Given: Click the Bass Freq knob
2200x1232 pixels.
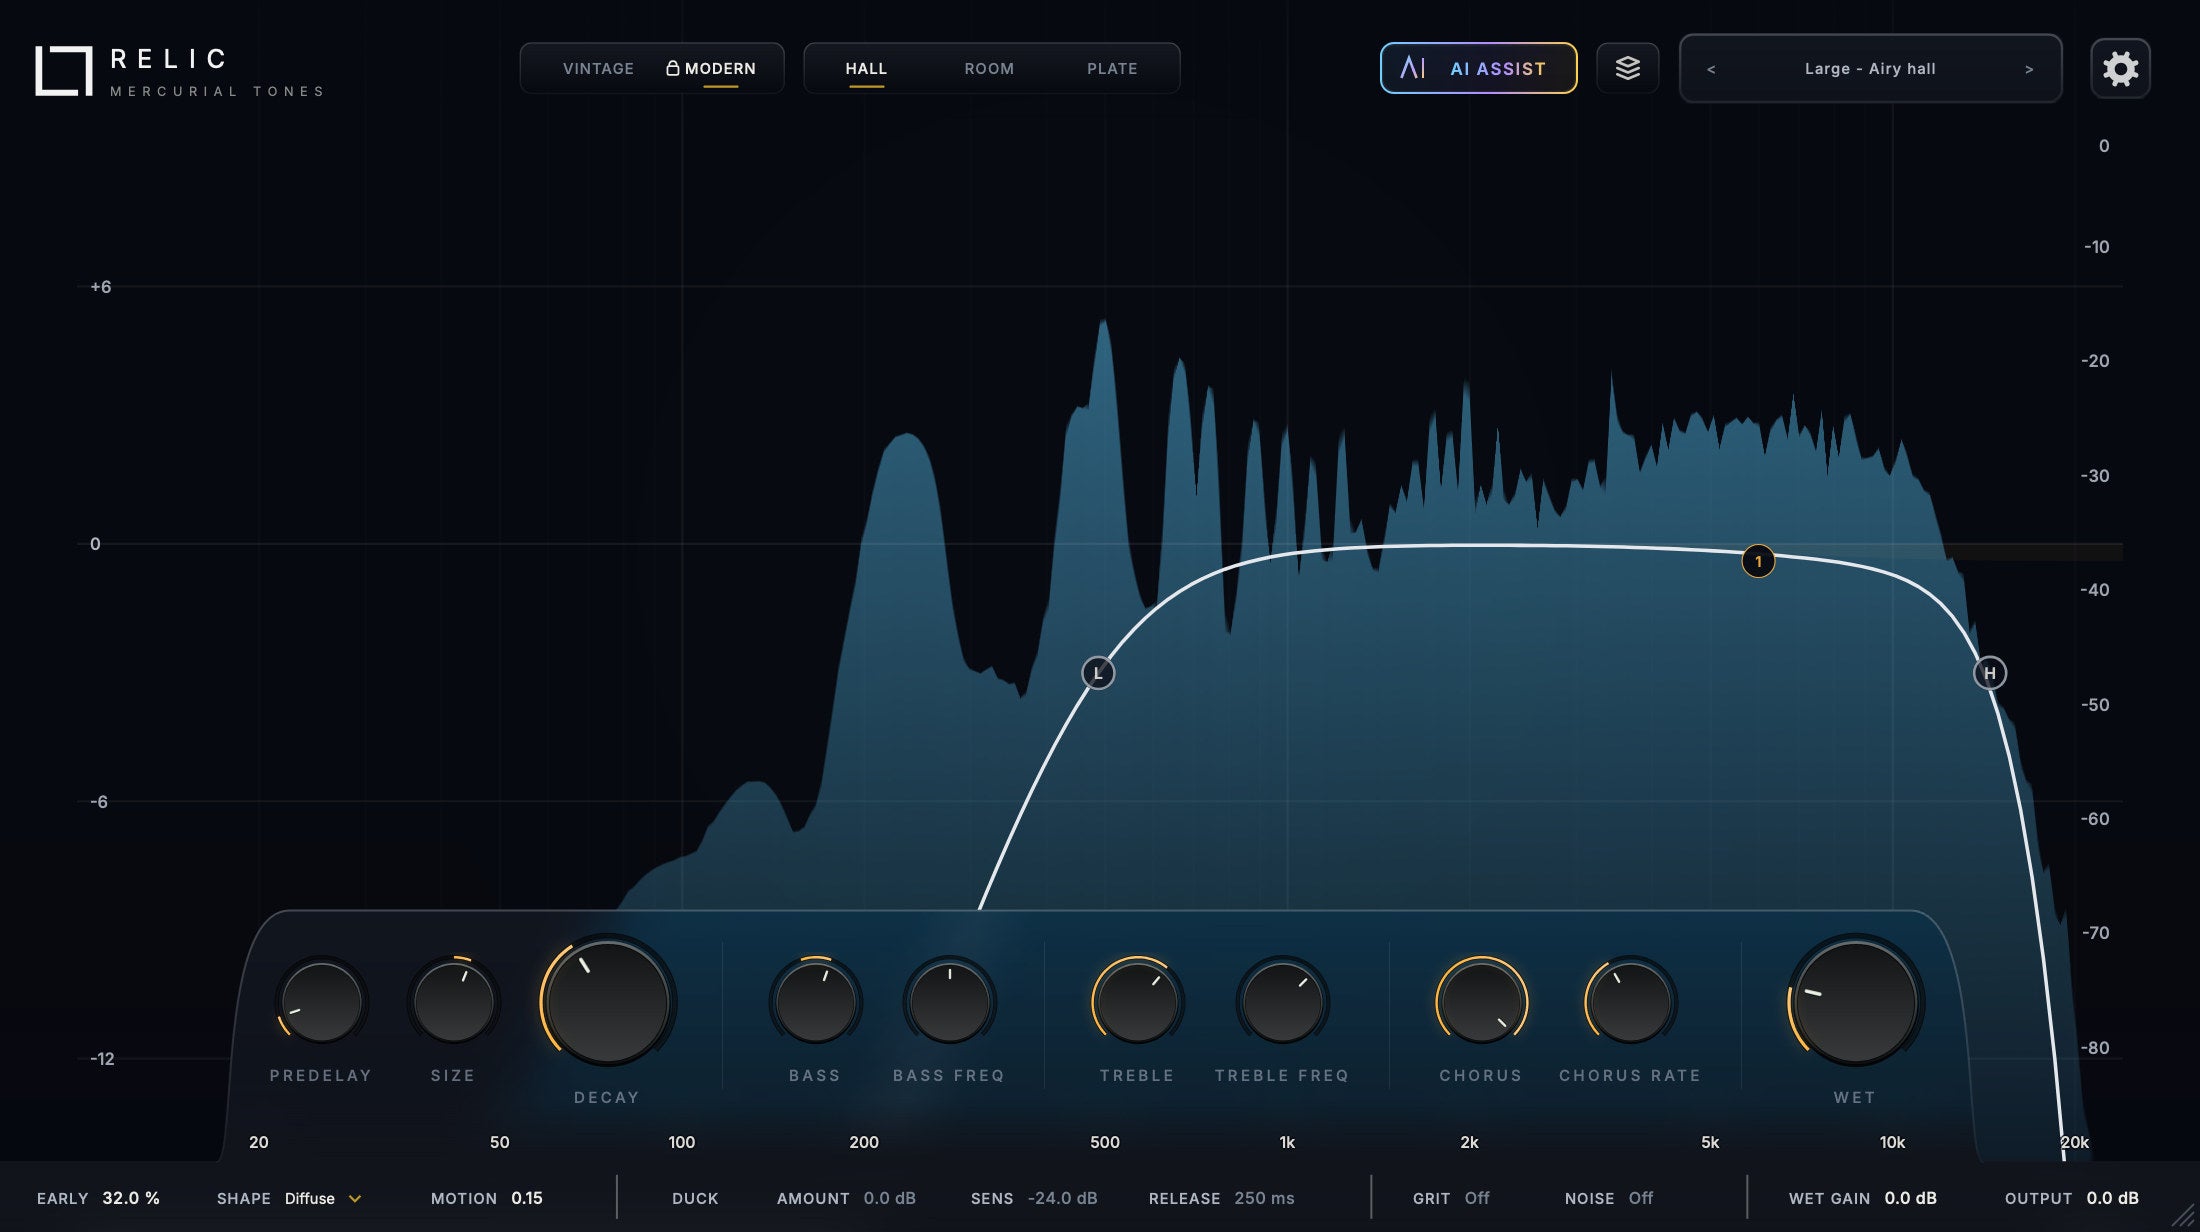Looking at the screenshot, I should click(x=949, y=1001).
